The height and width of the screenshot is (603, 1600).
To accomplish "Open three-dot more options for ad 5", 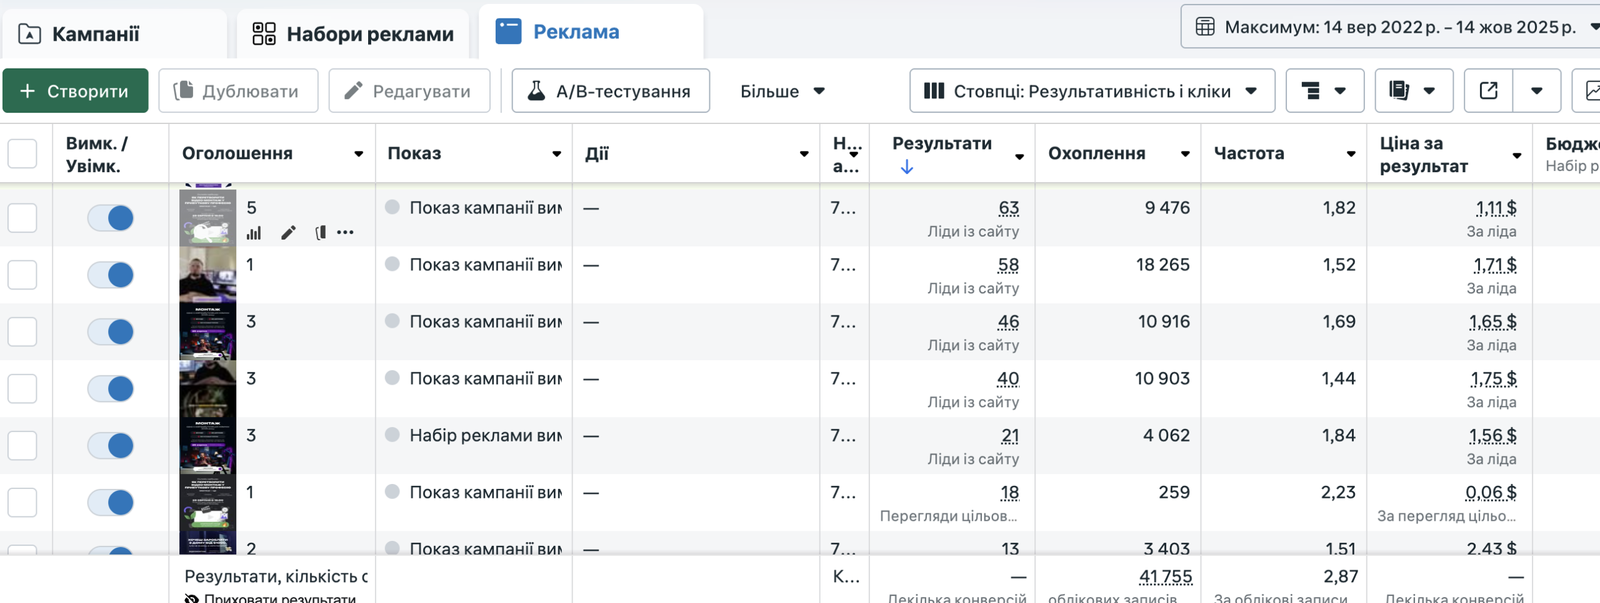I will point(346,233).
